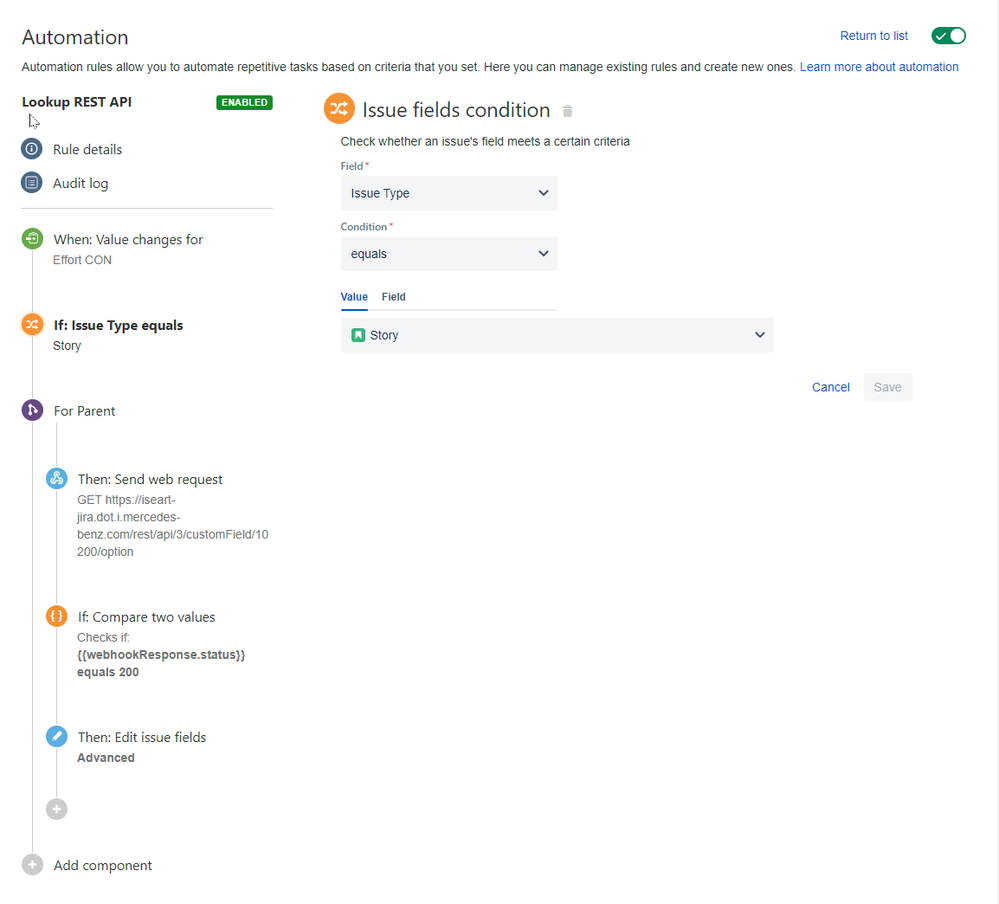Click the Edit issue fields pencil icon
The image size is (999, 904).
pyautogui.click(x=57, y=736)
